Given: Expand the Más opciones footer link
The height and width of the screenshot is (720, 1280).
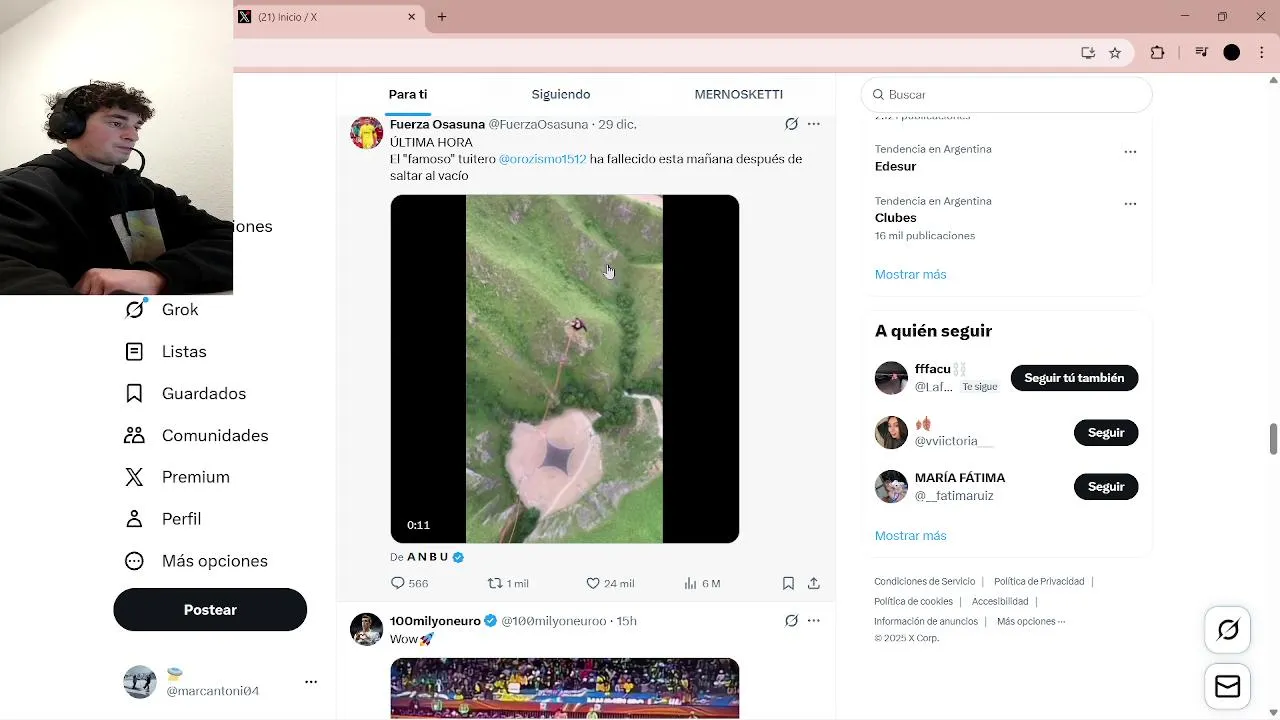Looking at the screenshot, I should coord(1031,621).
